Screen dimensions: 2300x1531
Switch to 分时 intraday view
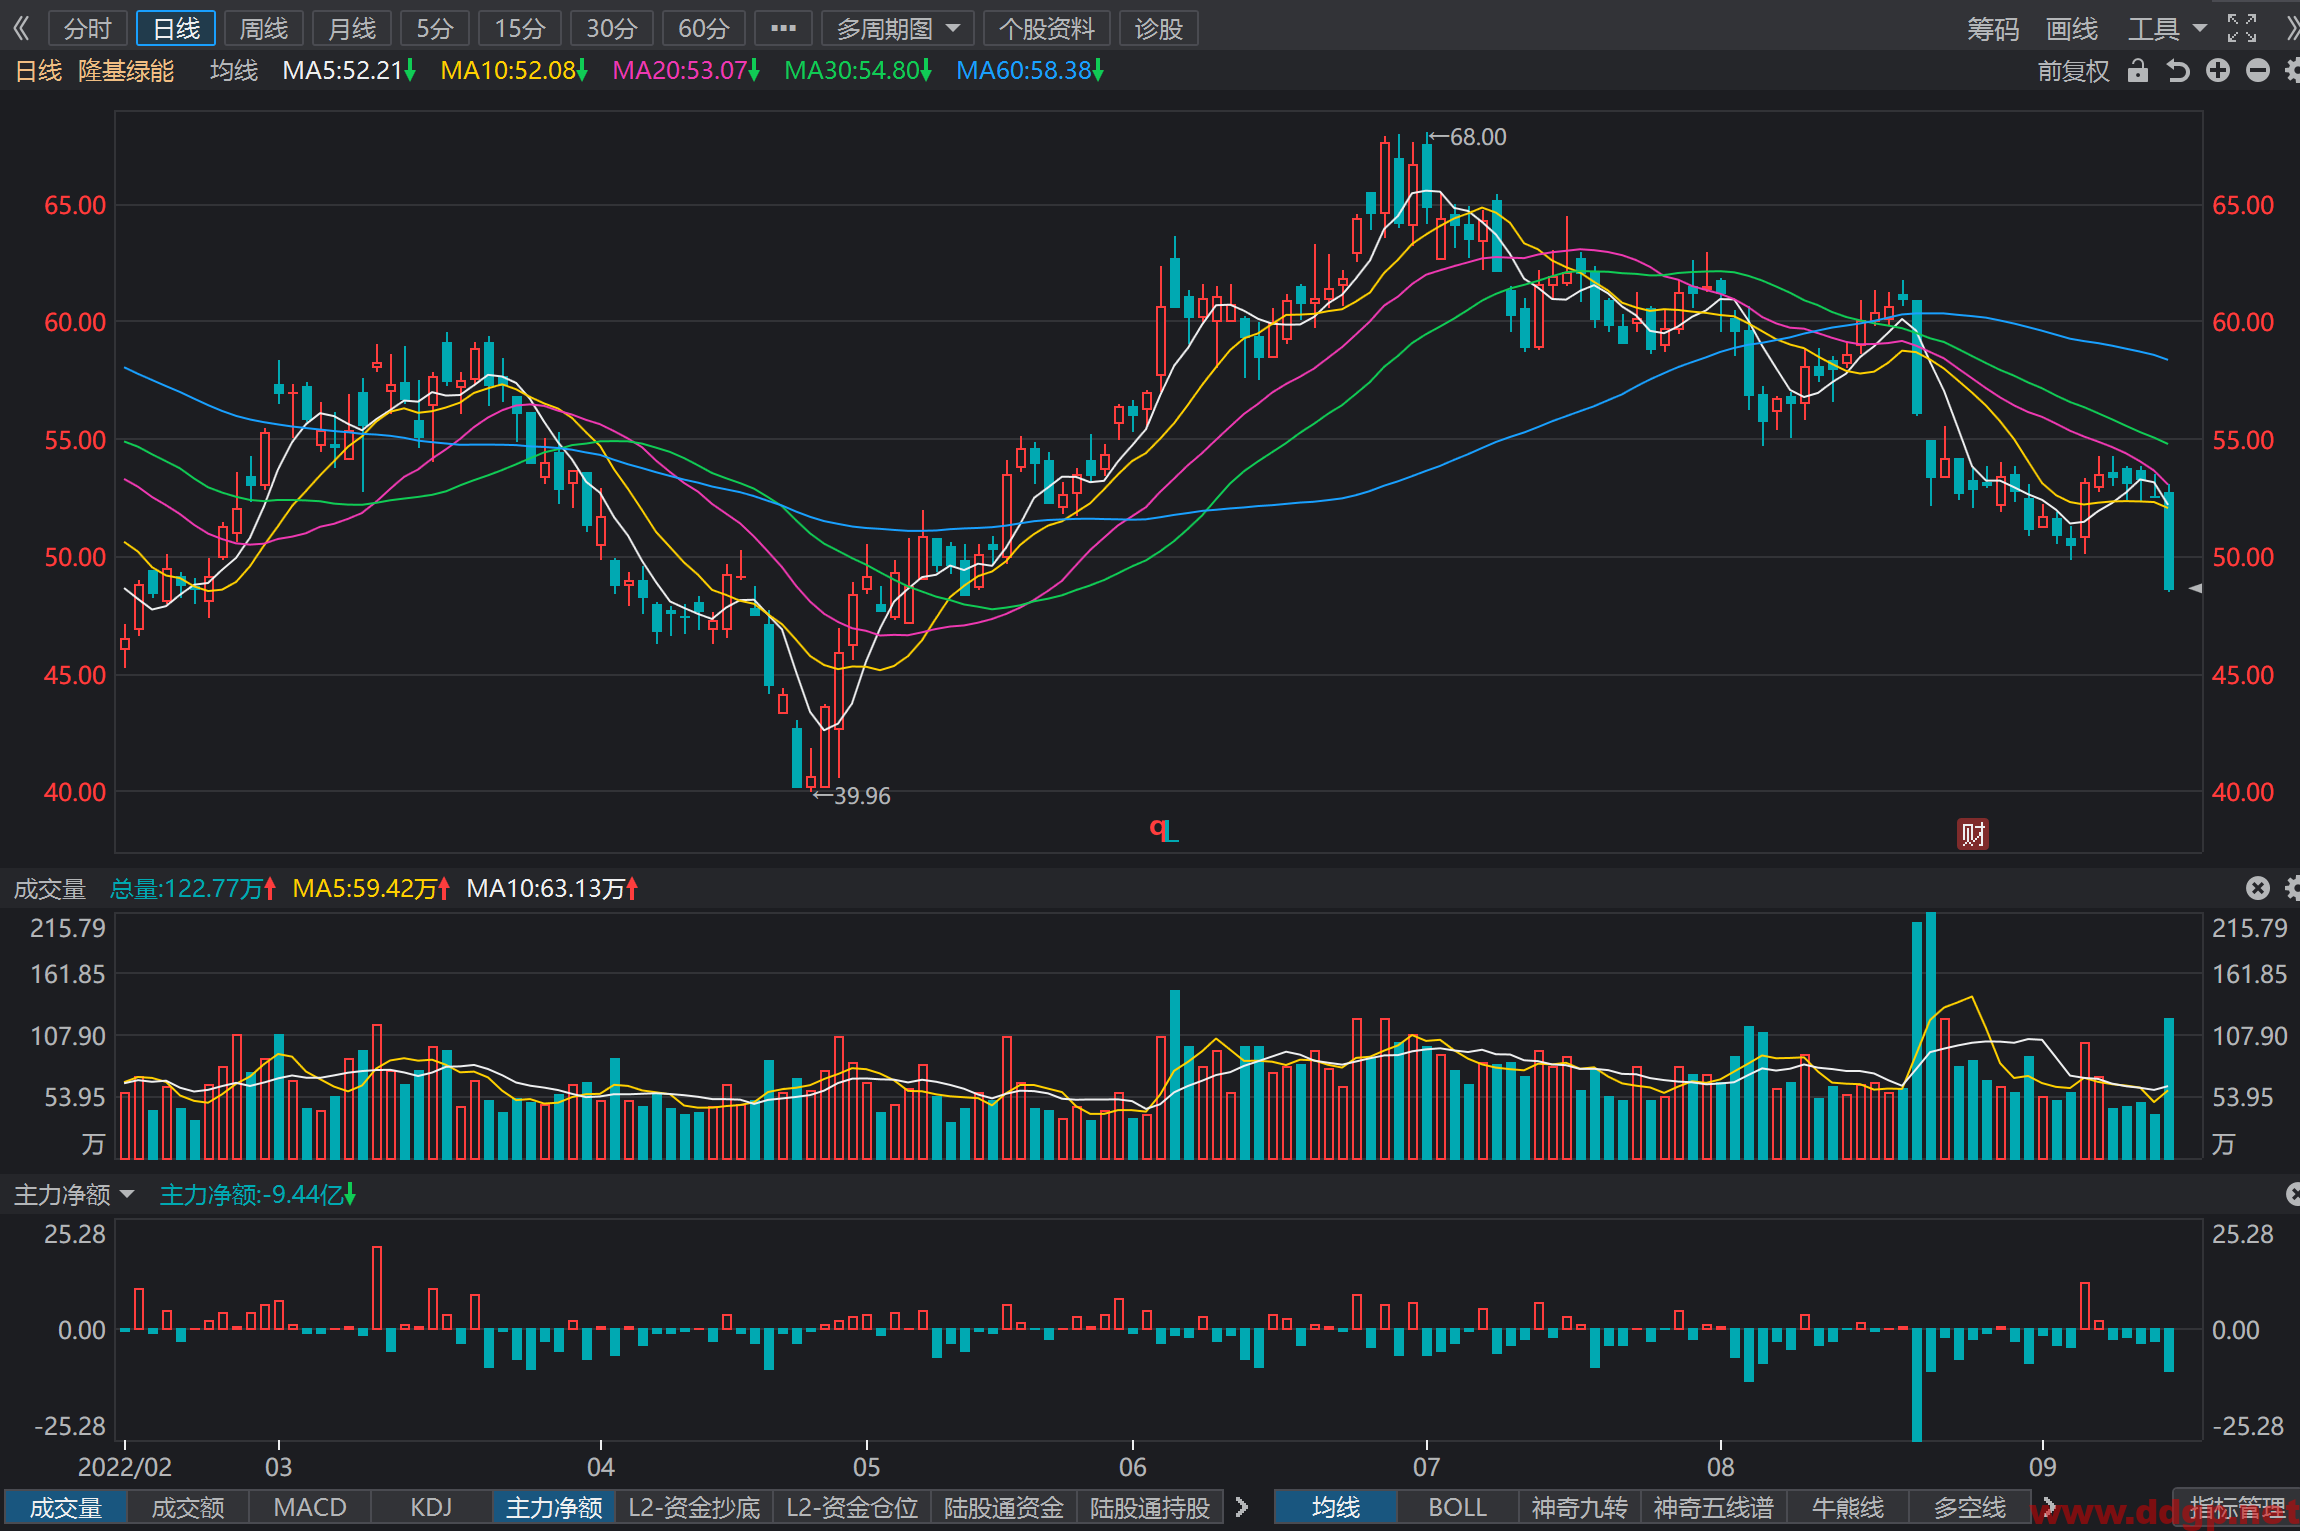coord(87,28)
